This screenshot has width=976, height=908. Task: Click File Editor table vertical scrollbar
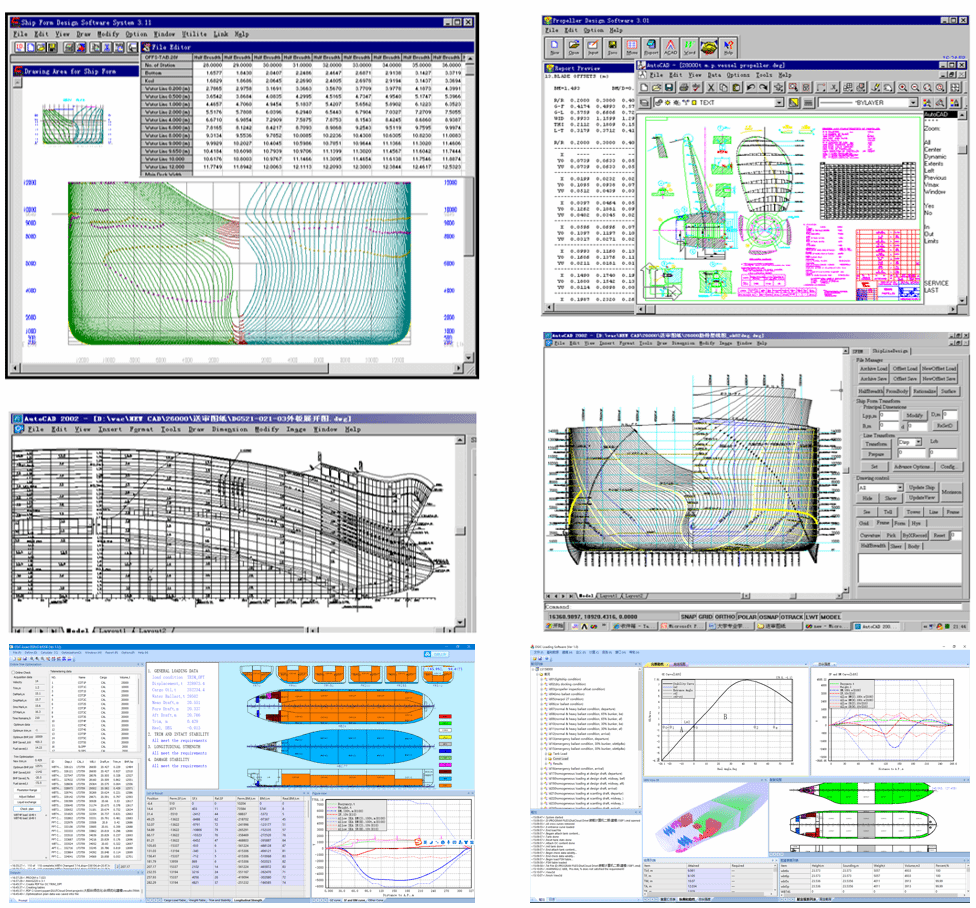pyautogui.click(x=469, y=110)
